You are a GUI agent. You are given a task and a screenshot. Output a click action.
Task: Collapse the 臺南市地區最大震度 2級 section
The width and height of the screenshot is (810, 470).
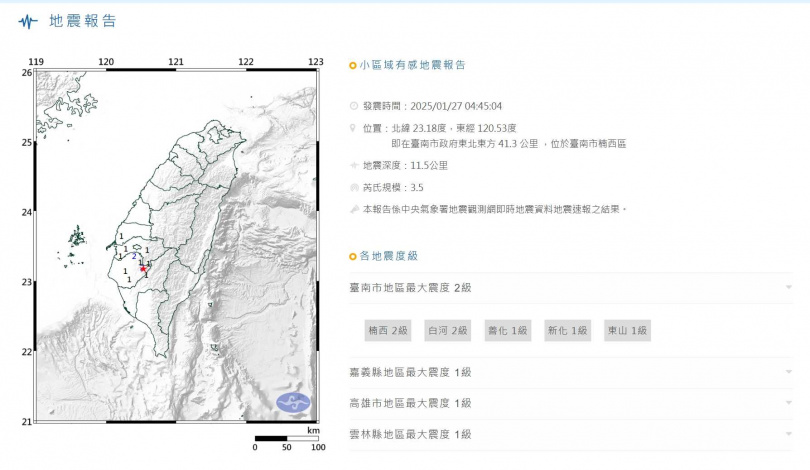(x=571, y=288)
